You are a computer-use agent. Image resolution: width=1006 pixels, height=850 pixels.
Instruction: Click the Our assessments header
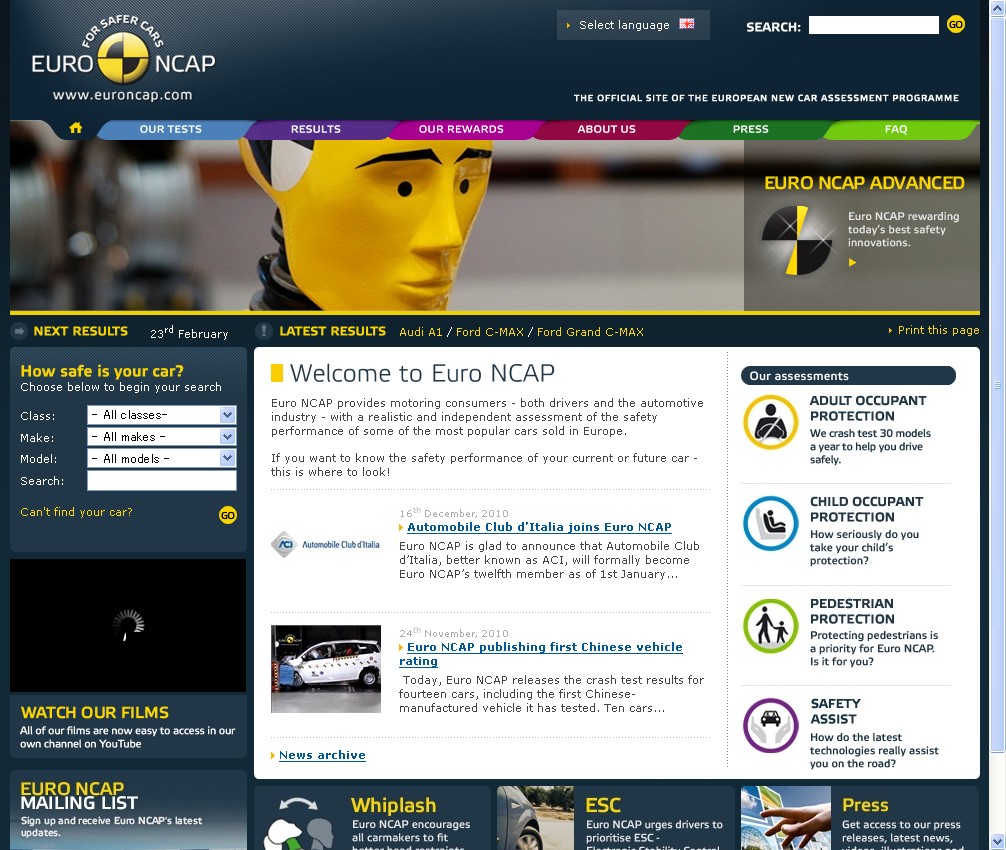pyautogui.click(x=848, y=376)
